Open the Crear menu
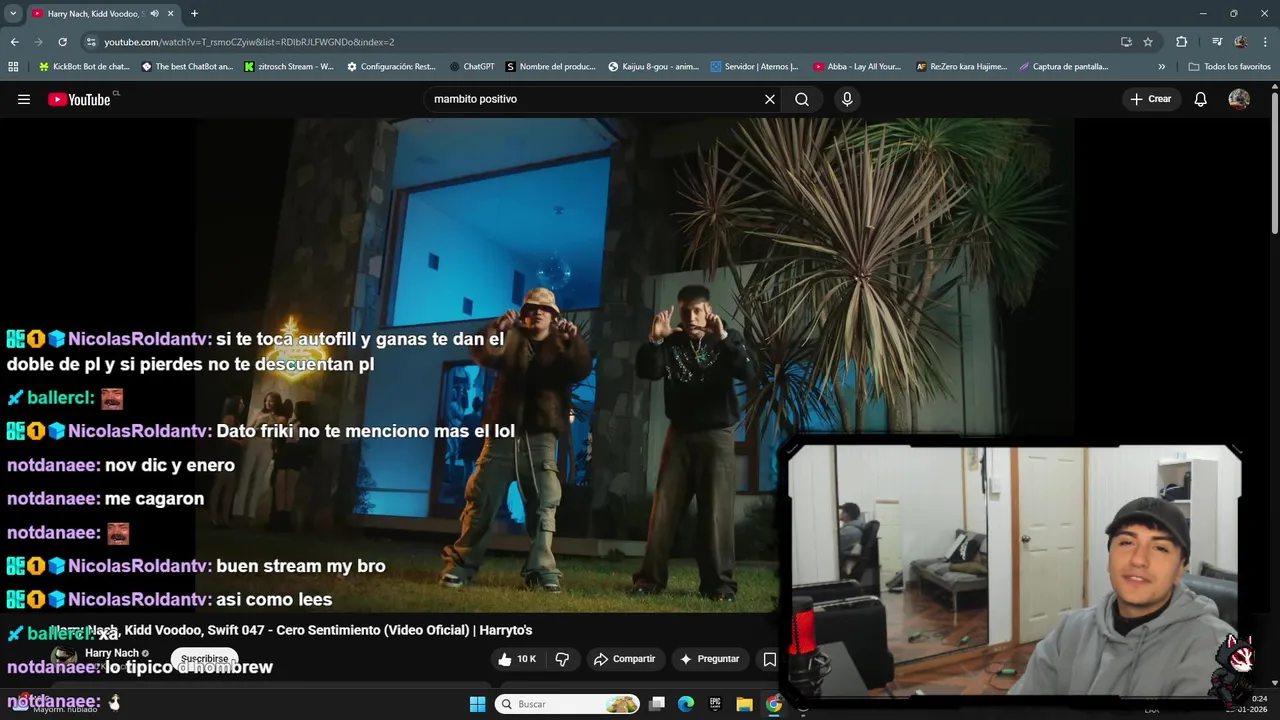Viewport: 1280px width, 720px height. tap(1150, 99)
